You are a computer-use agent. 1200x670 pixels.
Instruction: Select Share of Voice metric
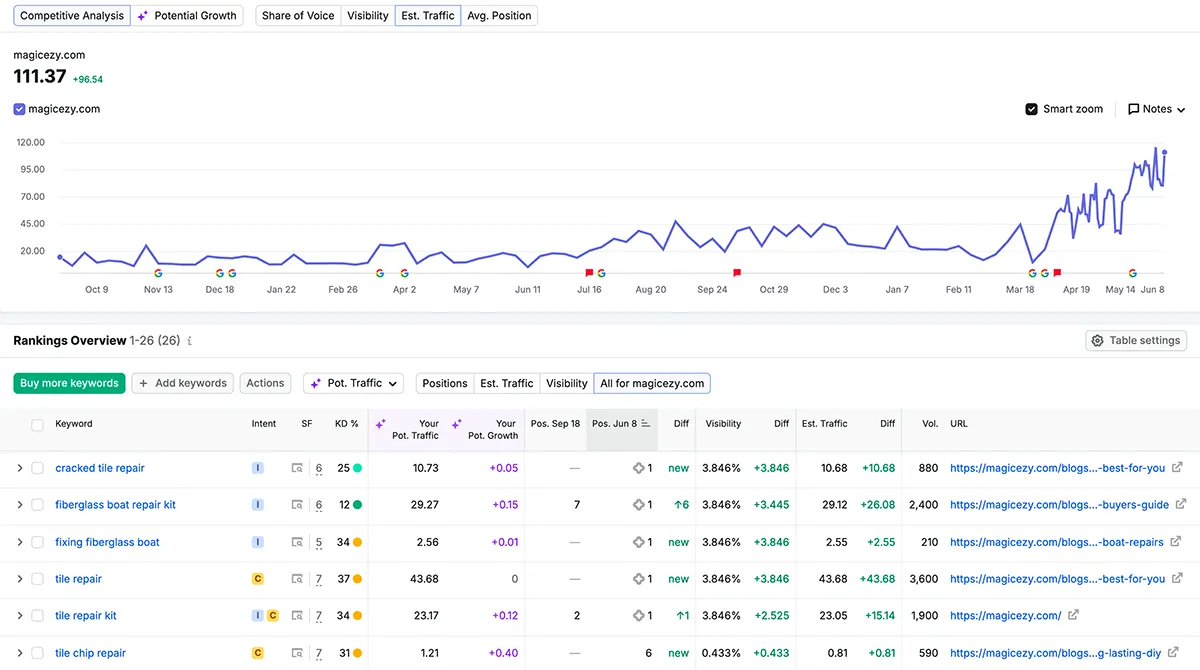coord(297,16)
